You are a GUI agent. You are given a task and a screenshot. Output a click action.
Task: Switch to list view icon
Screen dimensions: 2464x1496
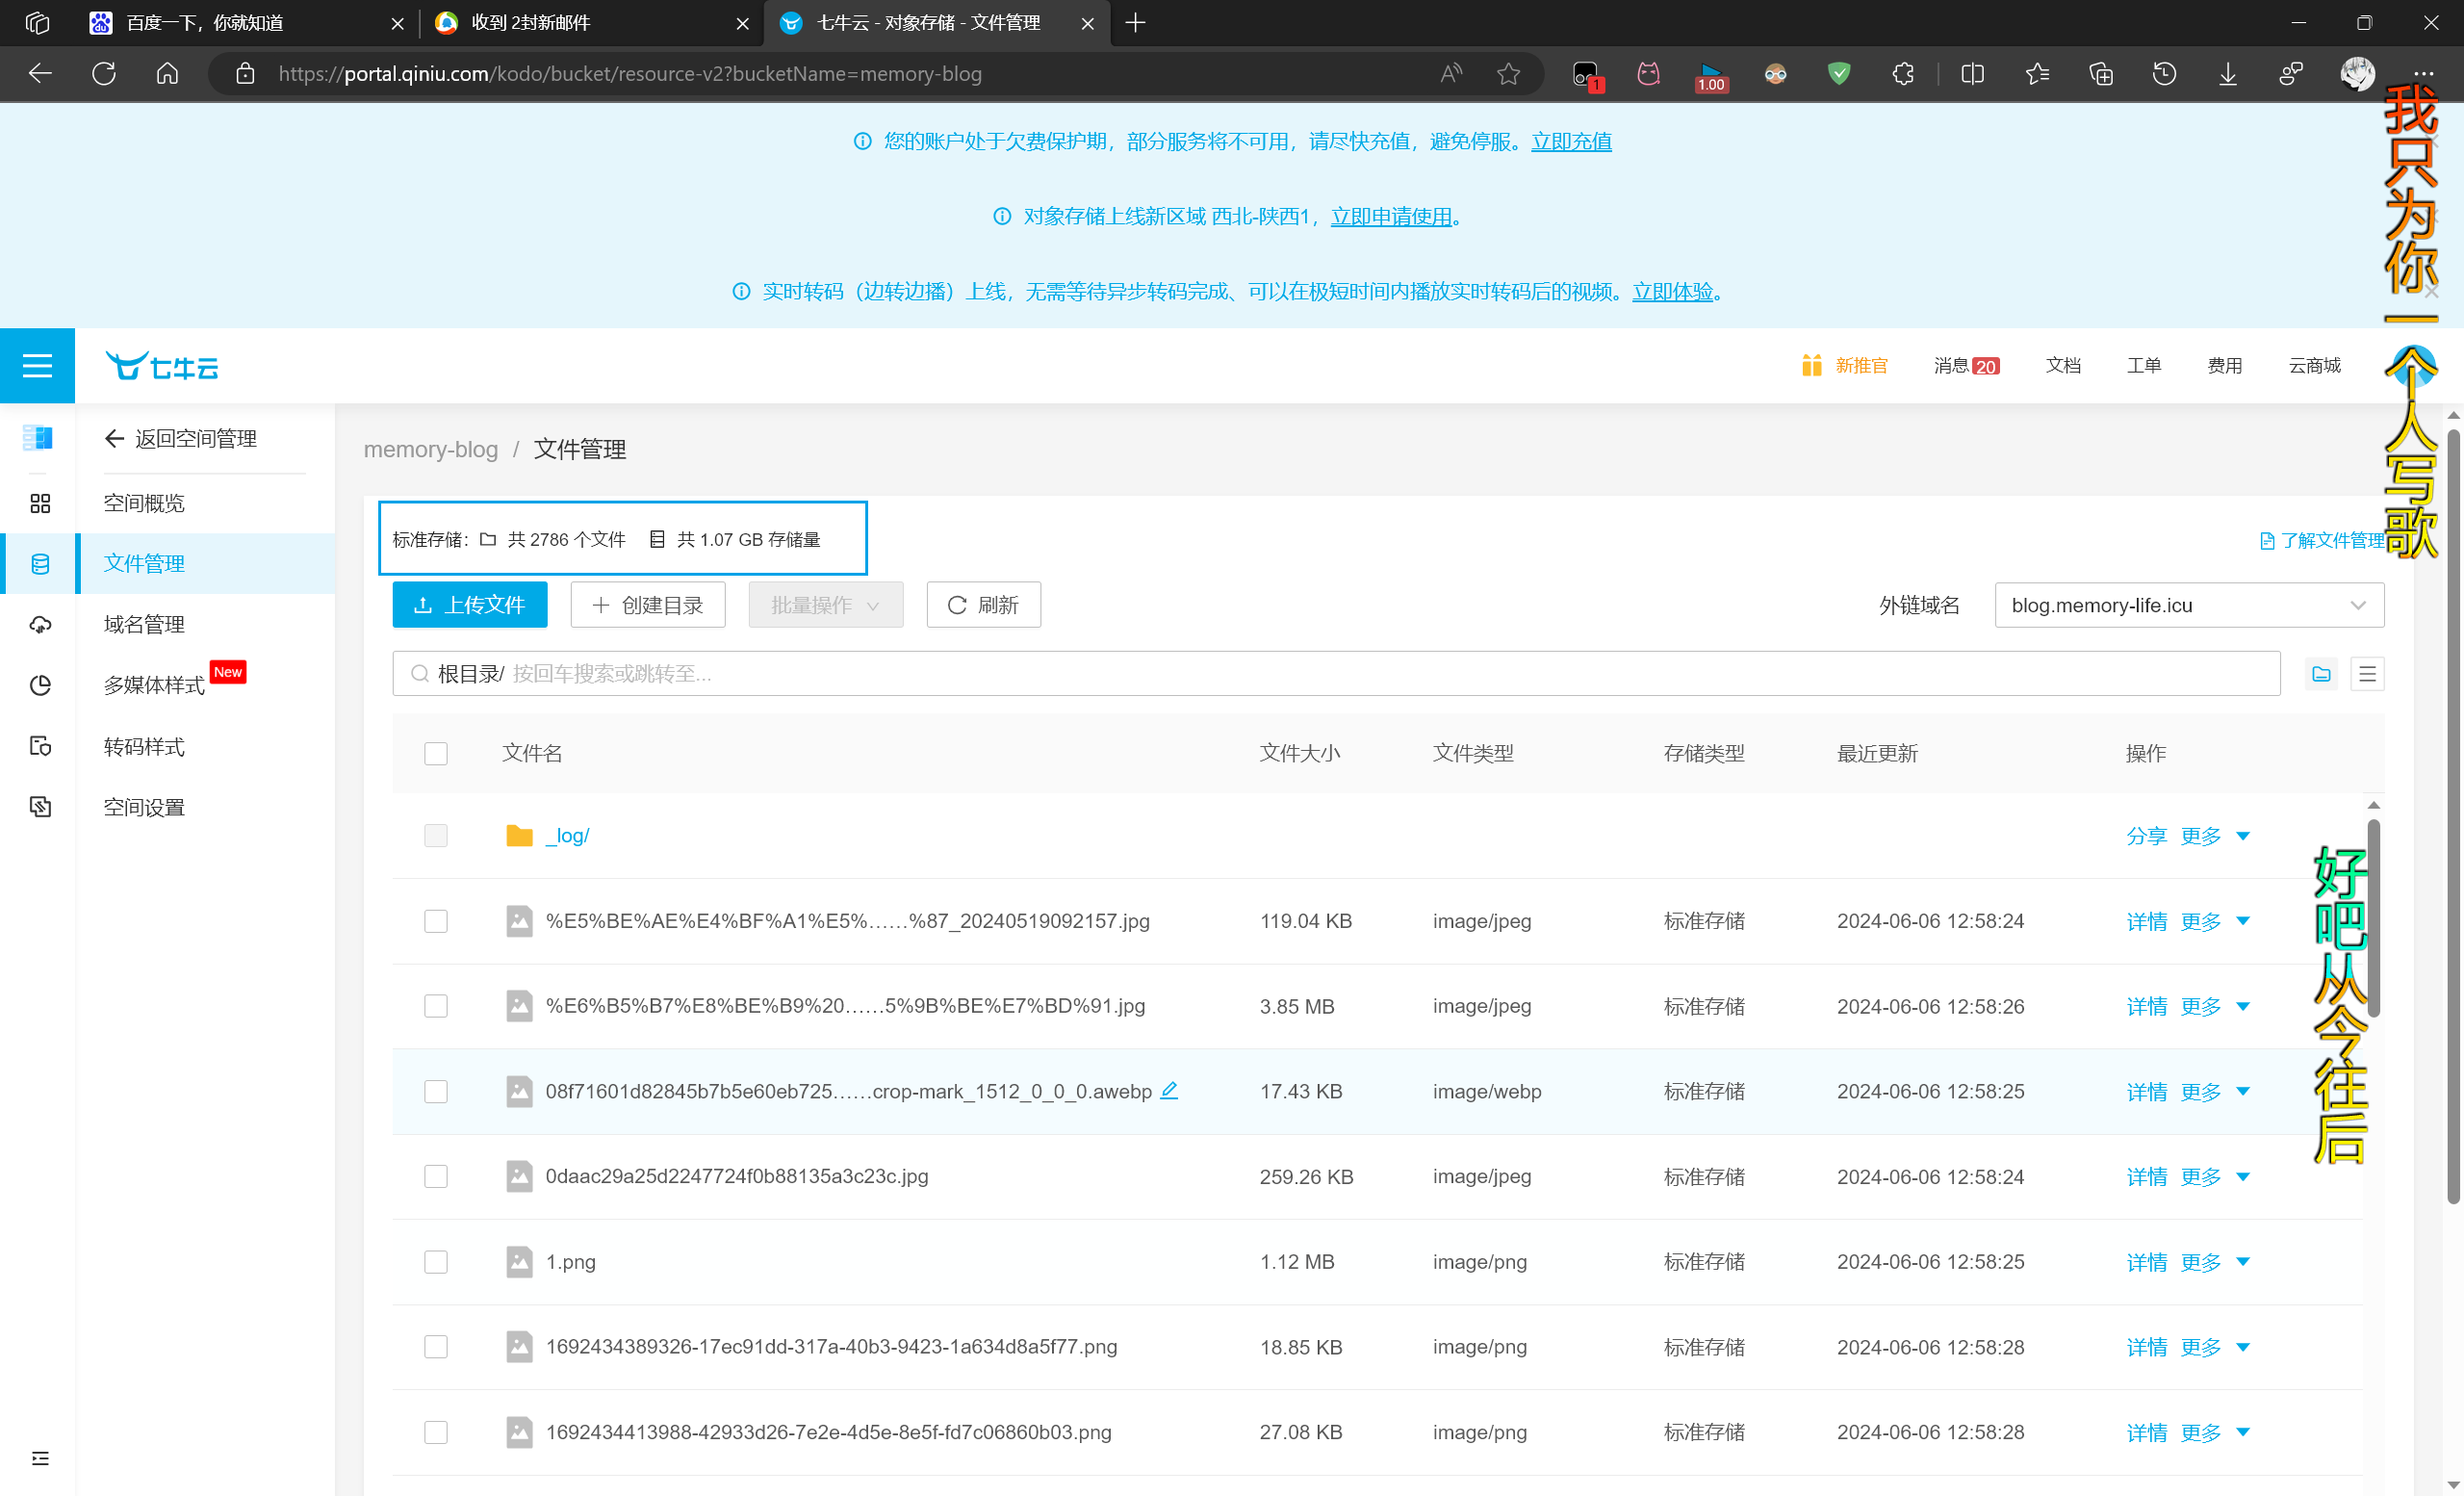pyautogui.click(x=2367, y=674)
